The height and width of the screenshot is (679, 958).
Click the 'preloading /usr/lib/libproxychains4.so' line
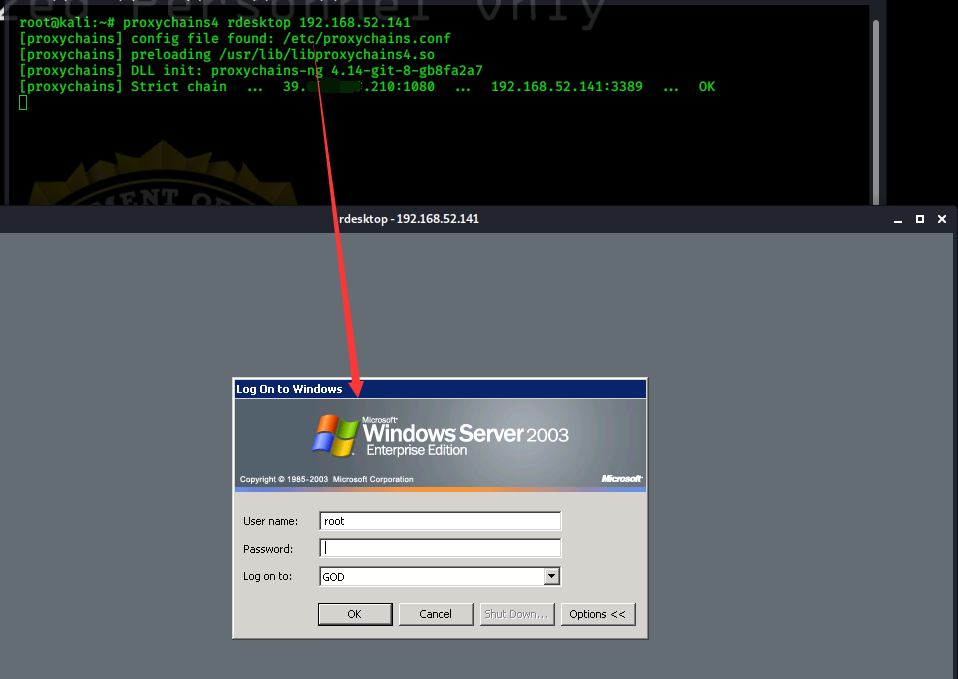tap(227, 54)
